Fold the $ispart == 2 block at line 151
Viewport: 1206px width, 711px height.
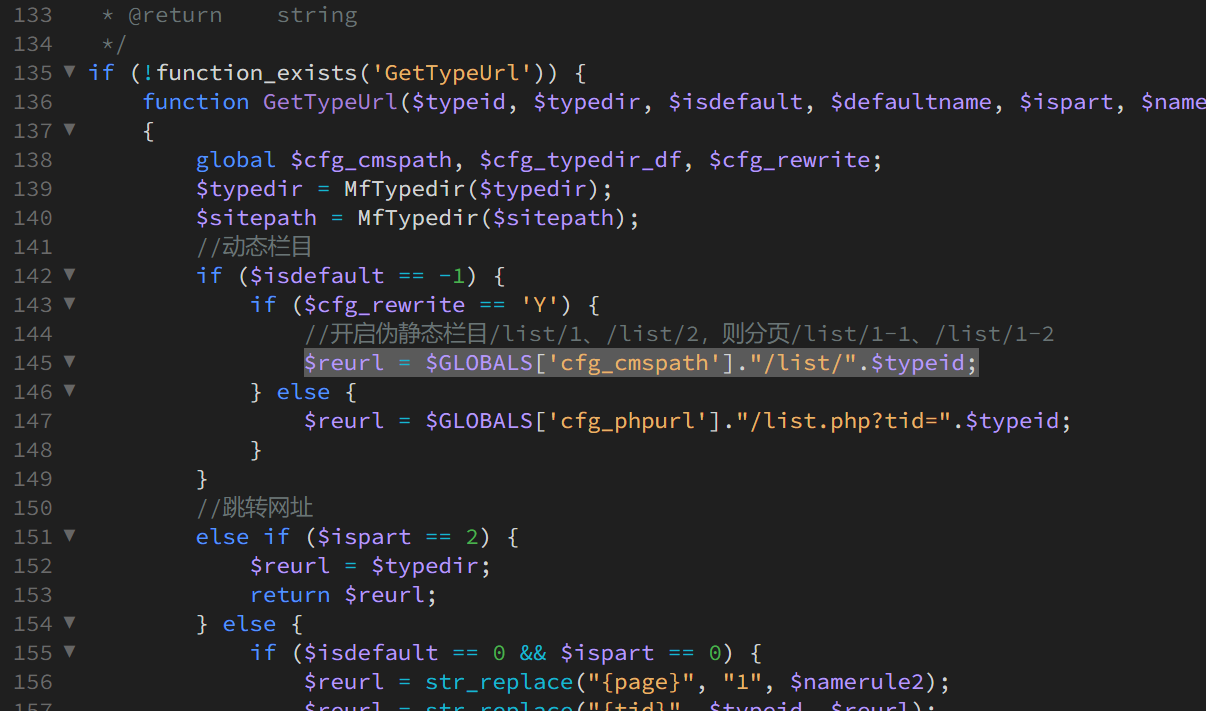(69, 535)
